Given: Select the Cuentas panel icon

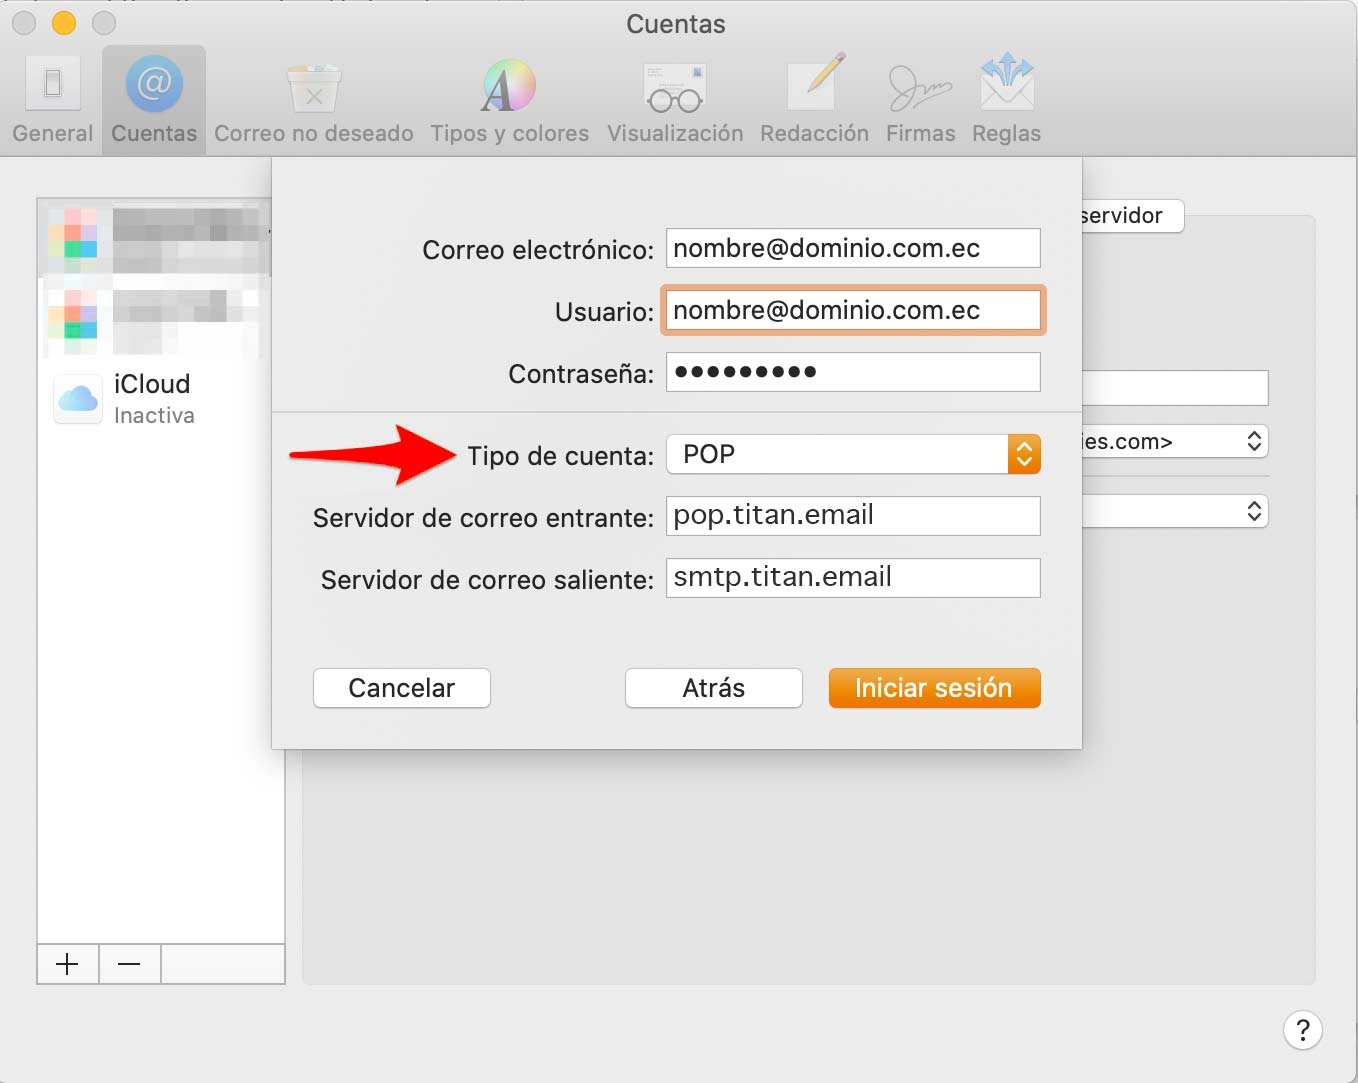Looking at the screenshot, I should (x=153, y=99).
